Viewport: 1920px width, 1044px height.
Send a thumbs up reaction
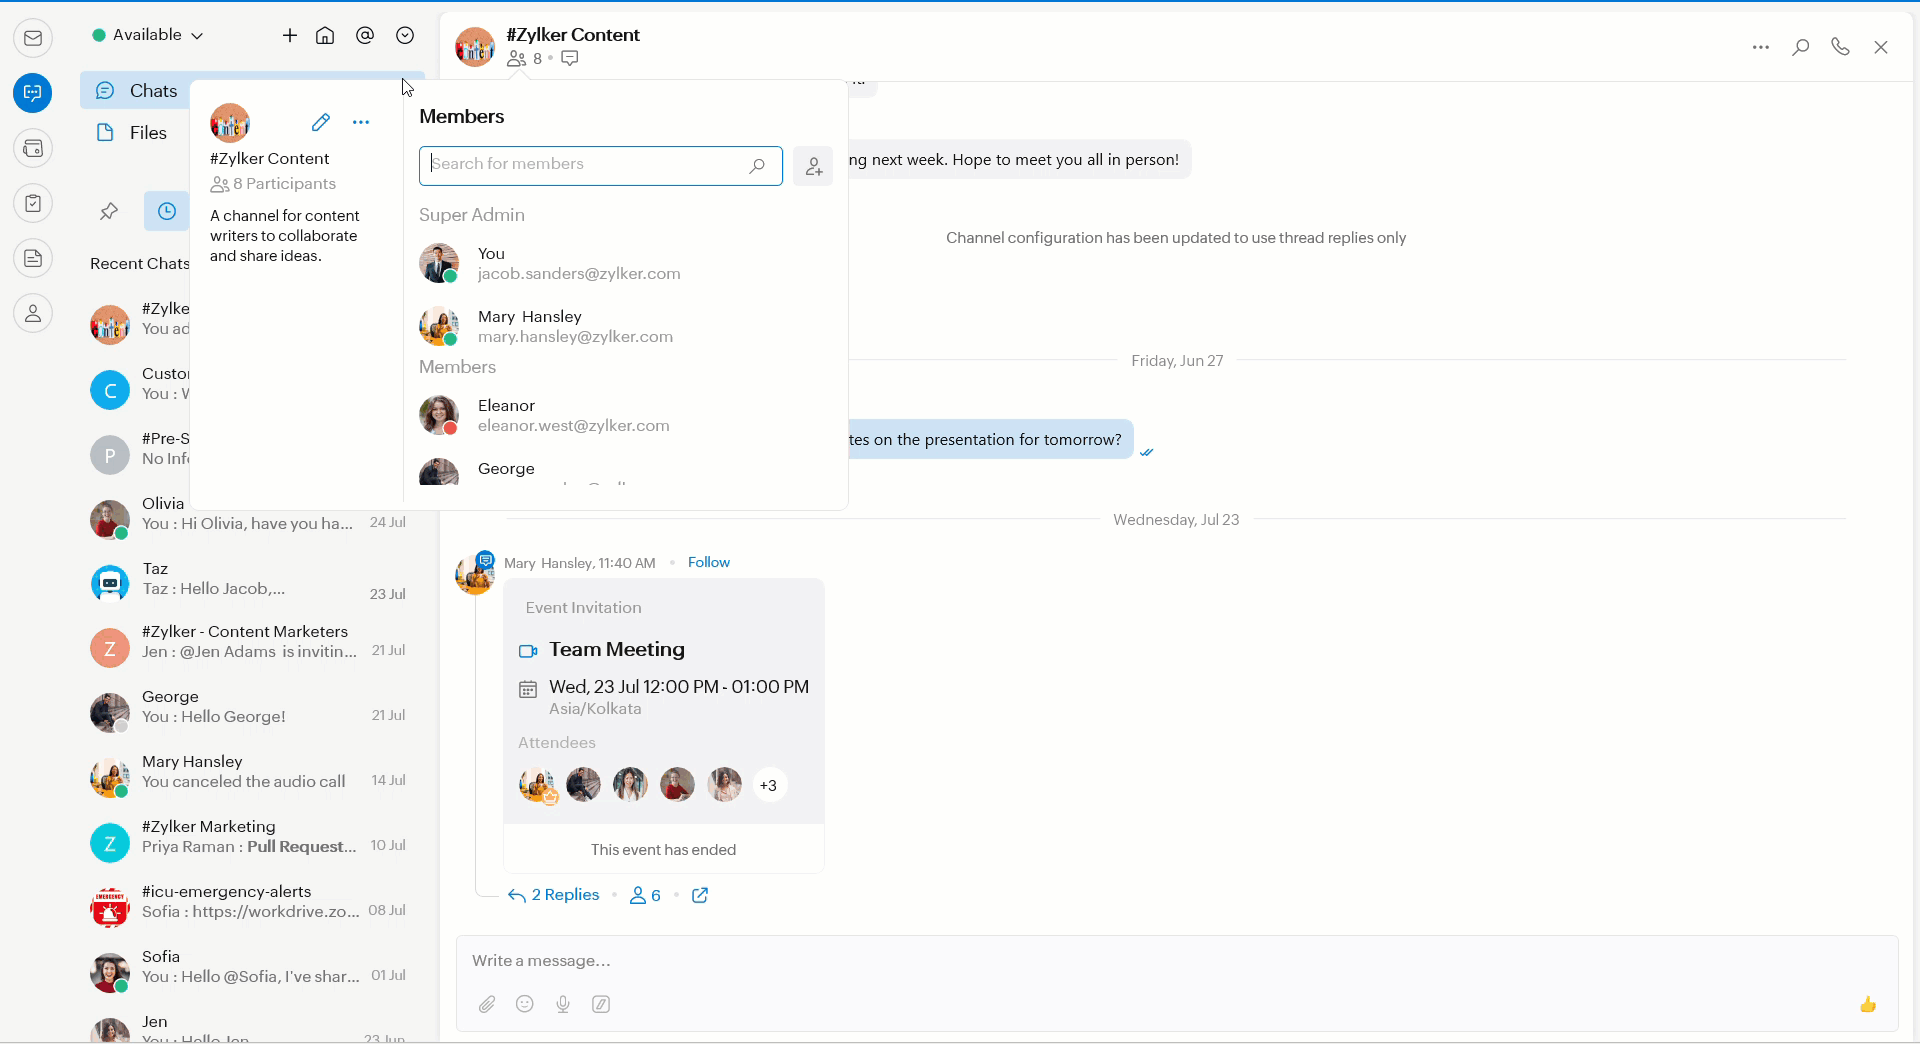tap(1868, 1004)
